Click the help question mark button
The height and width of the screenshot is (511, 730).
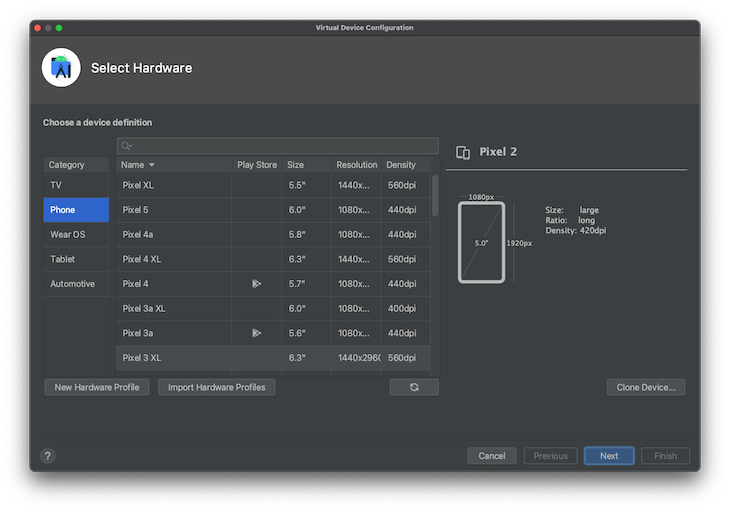pos(47,456)
